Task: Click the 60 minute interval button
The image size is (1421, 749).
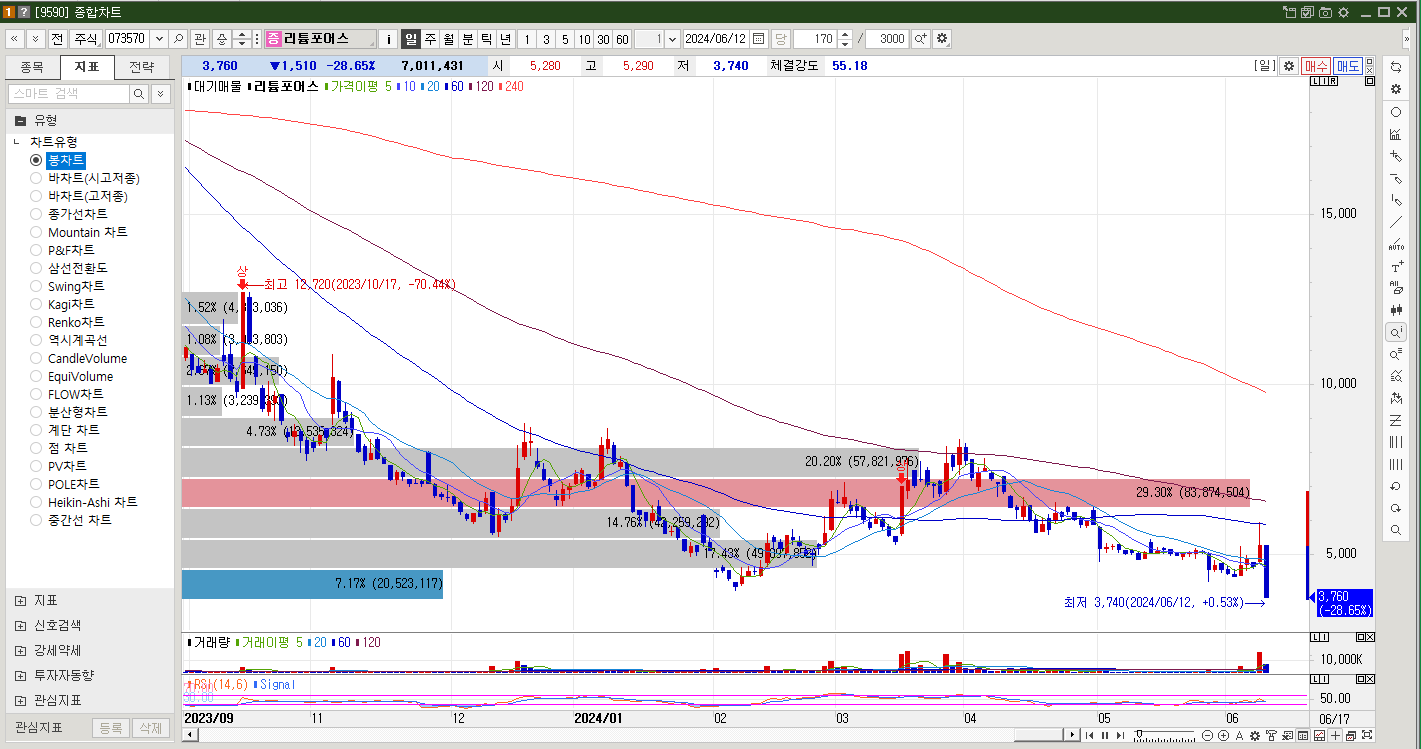Action: coord(622,39)
